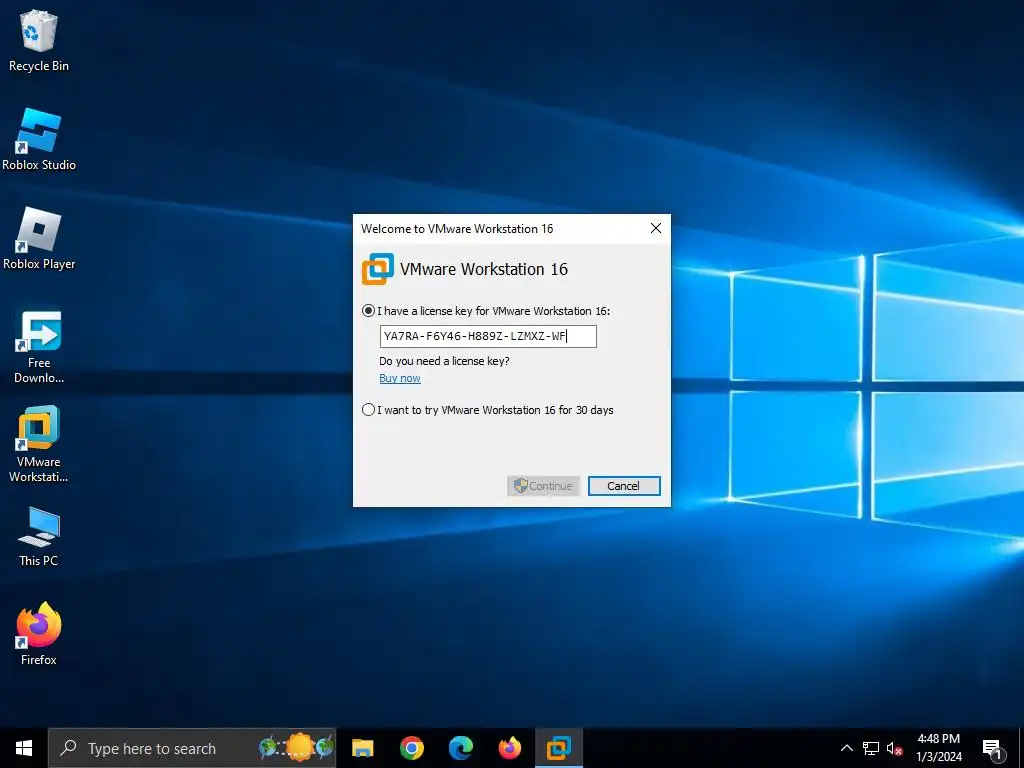Launch Microsoft Edge from the taskbar
The image size is (1024, 768).
click(x=460, y=748)
